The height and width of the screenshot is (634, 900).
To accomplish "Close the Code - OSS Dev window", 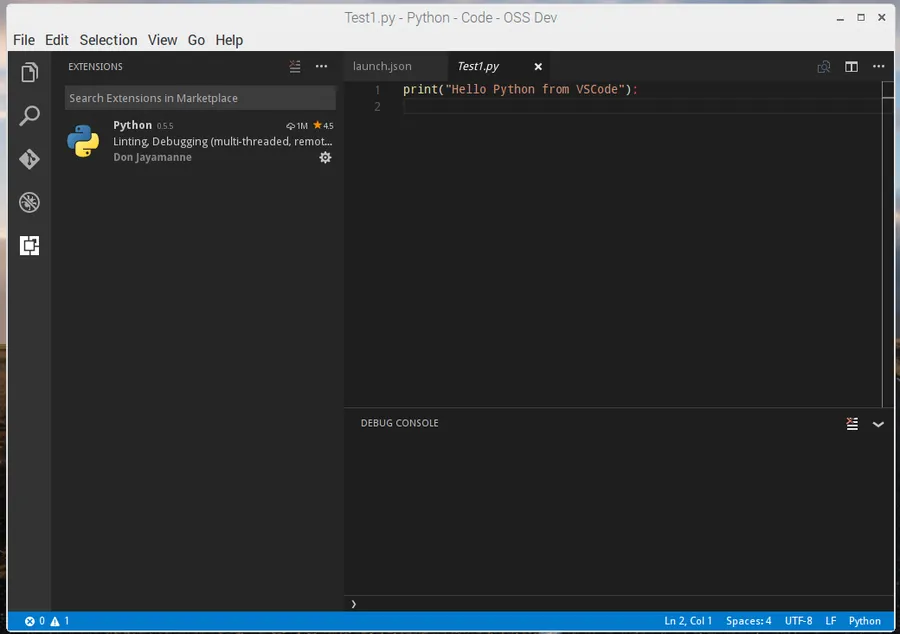I will 882,18.
